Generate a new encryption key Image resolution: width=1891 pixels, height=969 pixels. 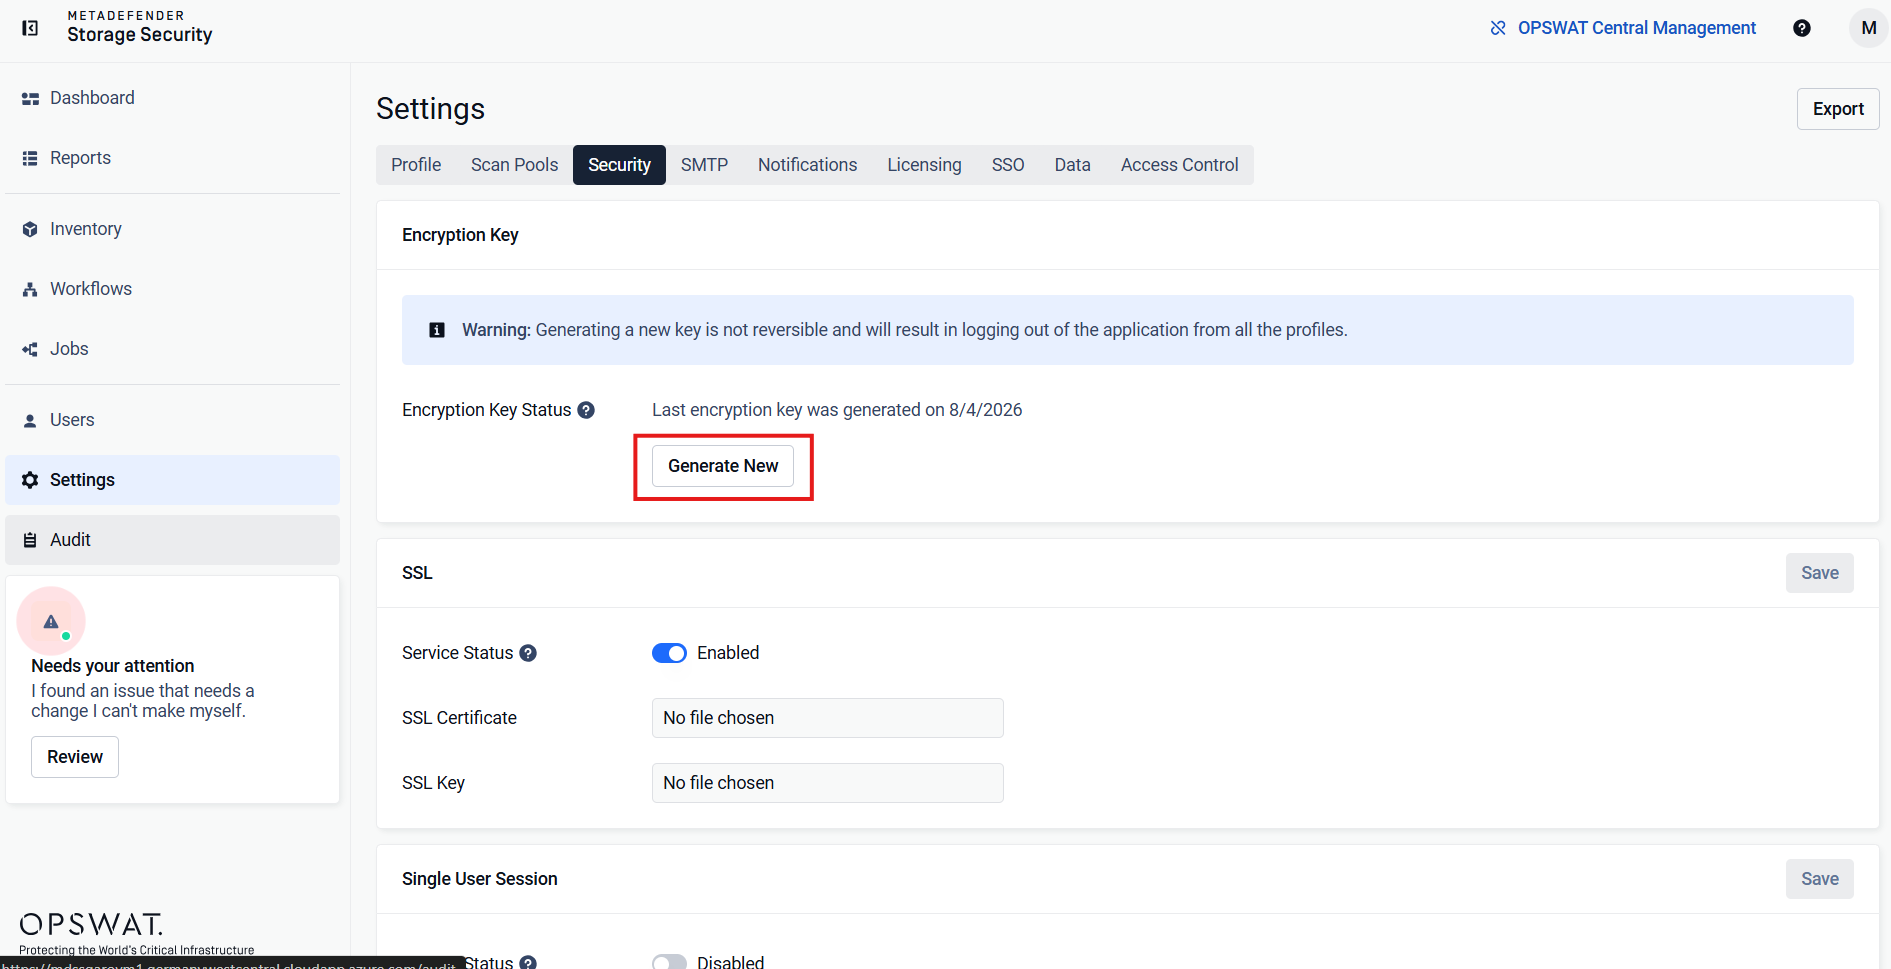tap(723, 466)
